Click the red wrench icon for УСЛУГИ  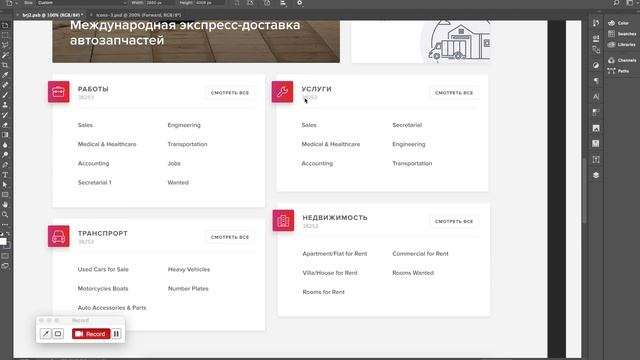(282, 92)
